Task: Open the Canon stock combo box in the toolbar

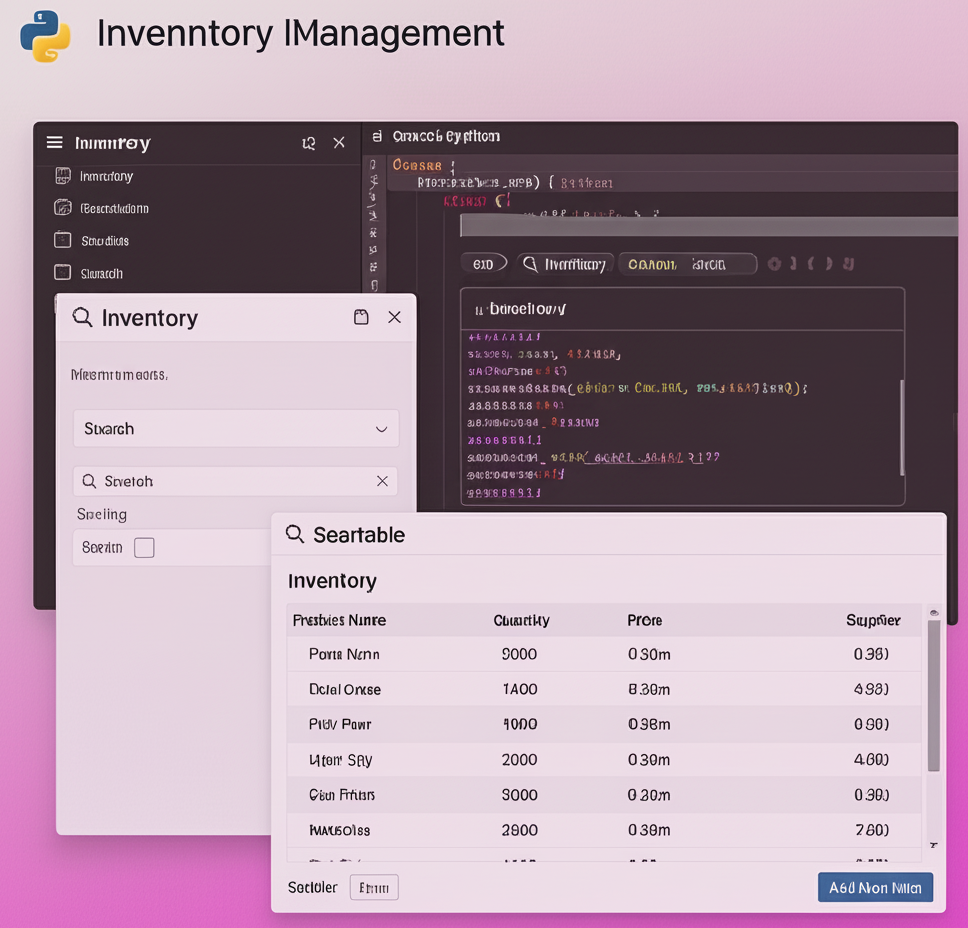Action: (688, 263)
